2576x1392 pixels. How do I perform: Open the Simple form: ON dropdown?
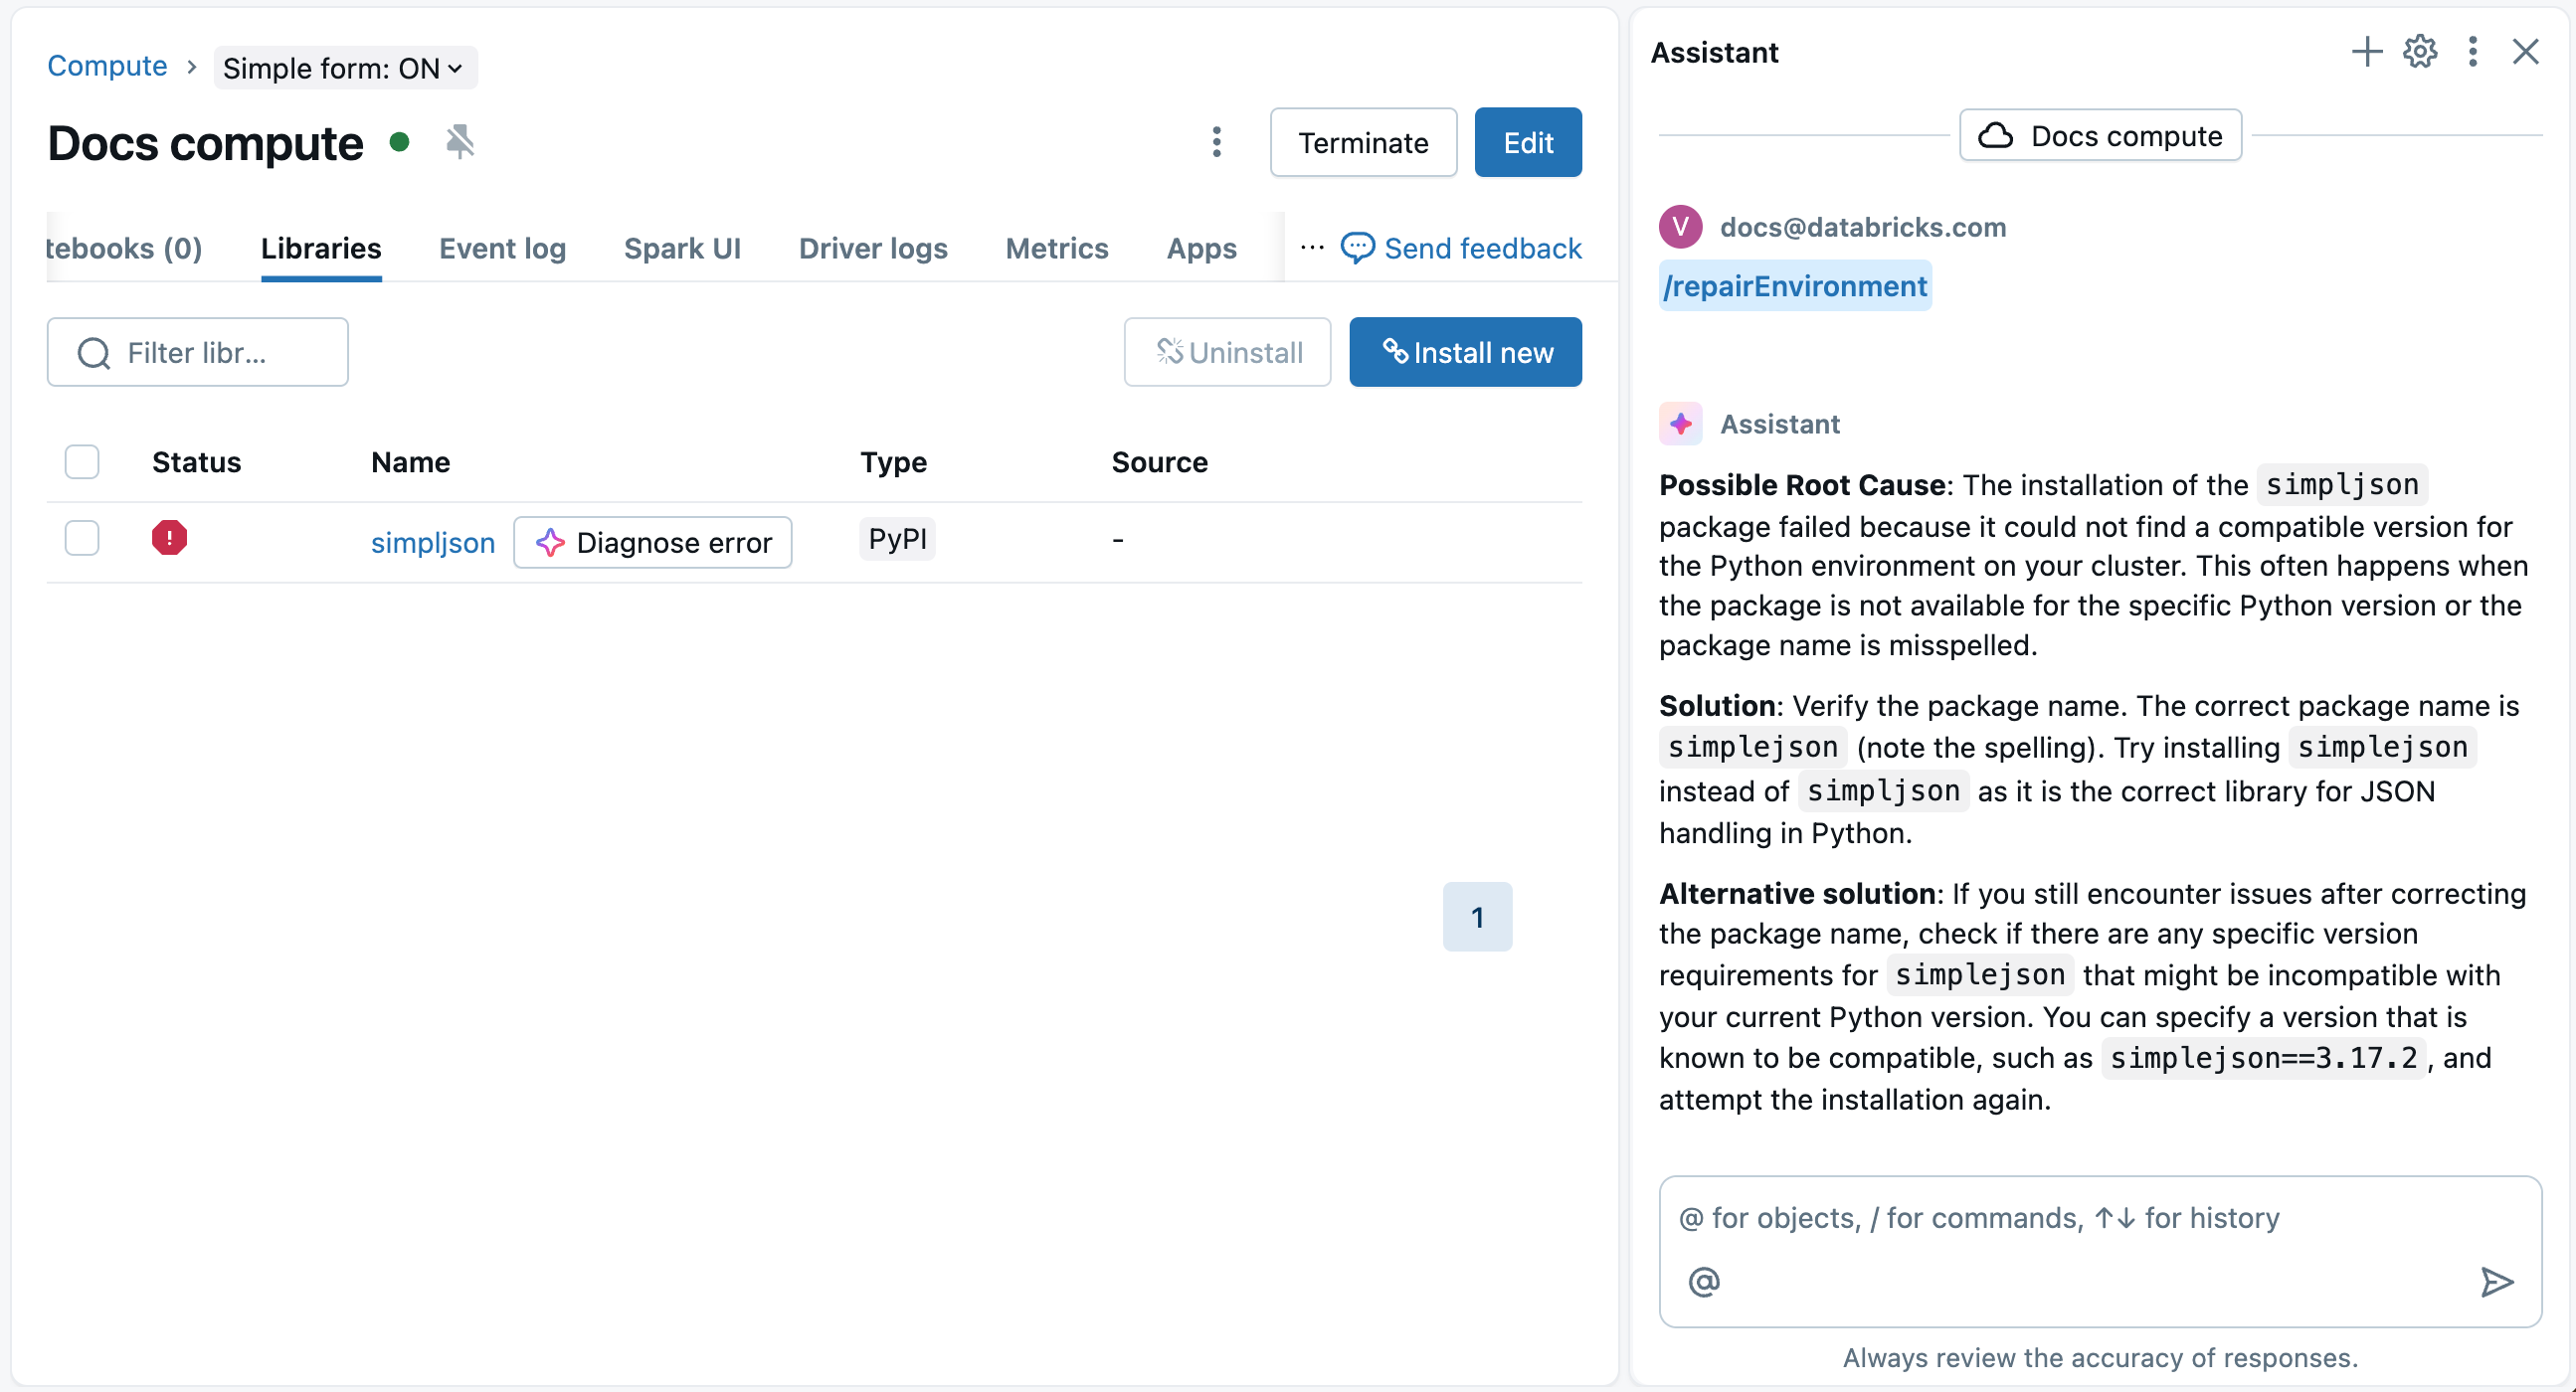click(x=344, y=68)
